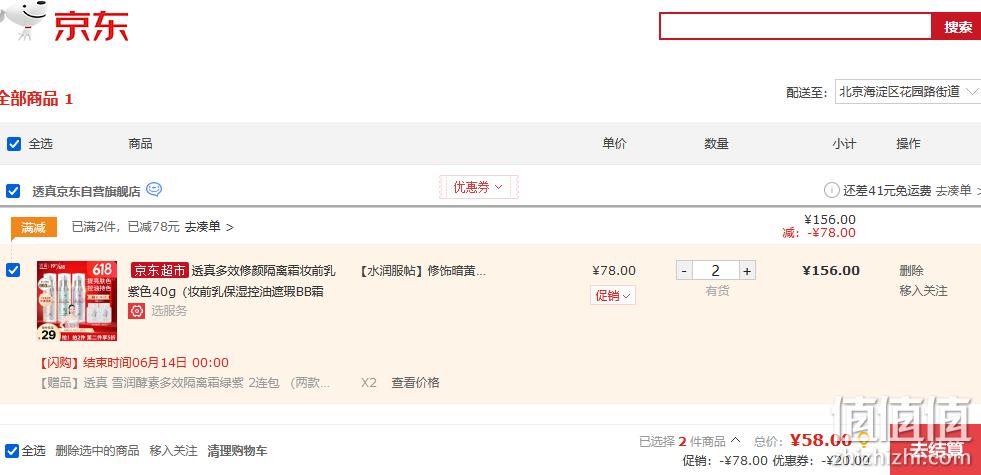Click the 【水润服帖】修饰暗黄 spec text

(x=422, y=271)
